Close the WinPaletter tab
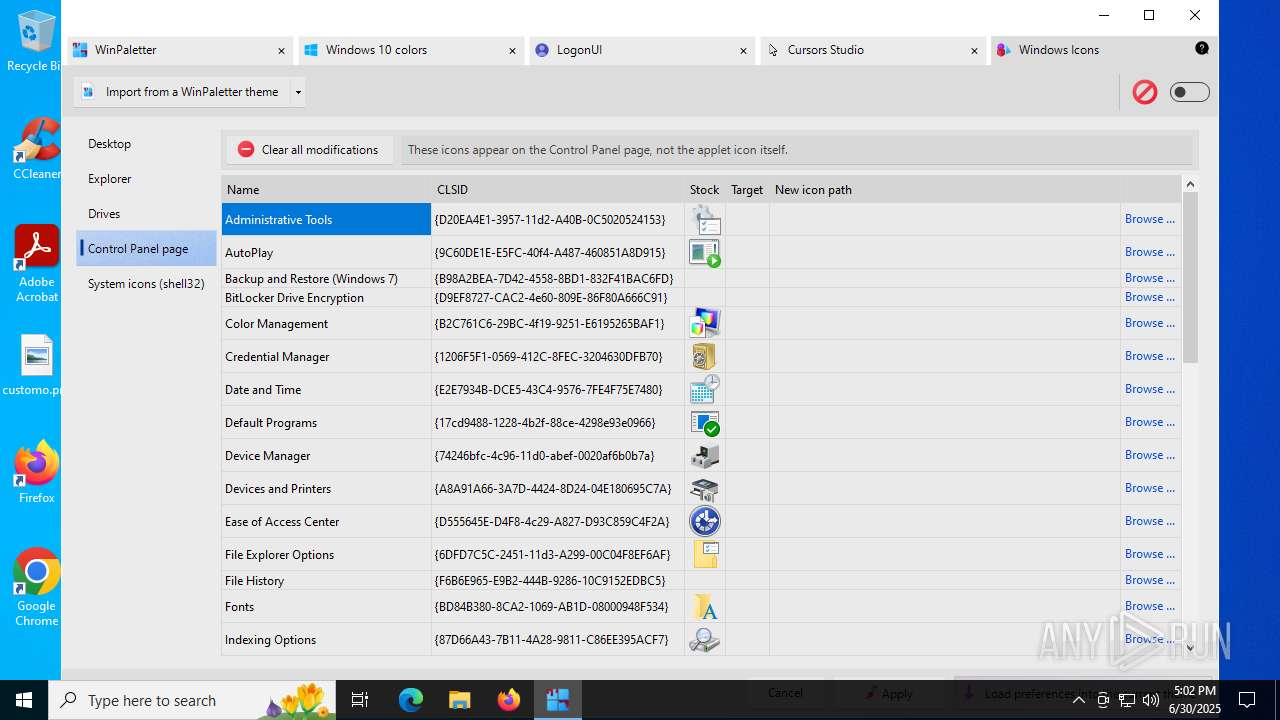 click(281, 51)
